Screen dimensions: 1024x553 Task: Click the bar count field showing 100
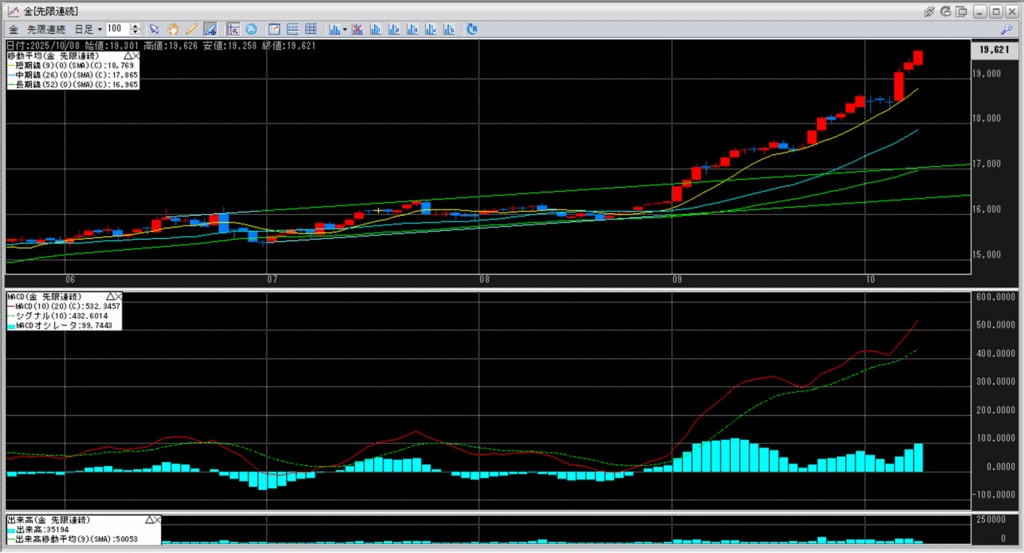115,29
